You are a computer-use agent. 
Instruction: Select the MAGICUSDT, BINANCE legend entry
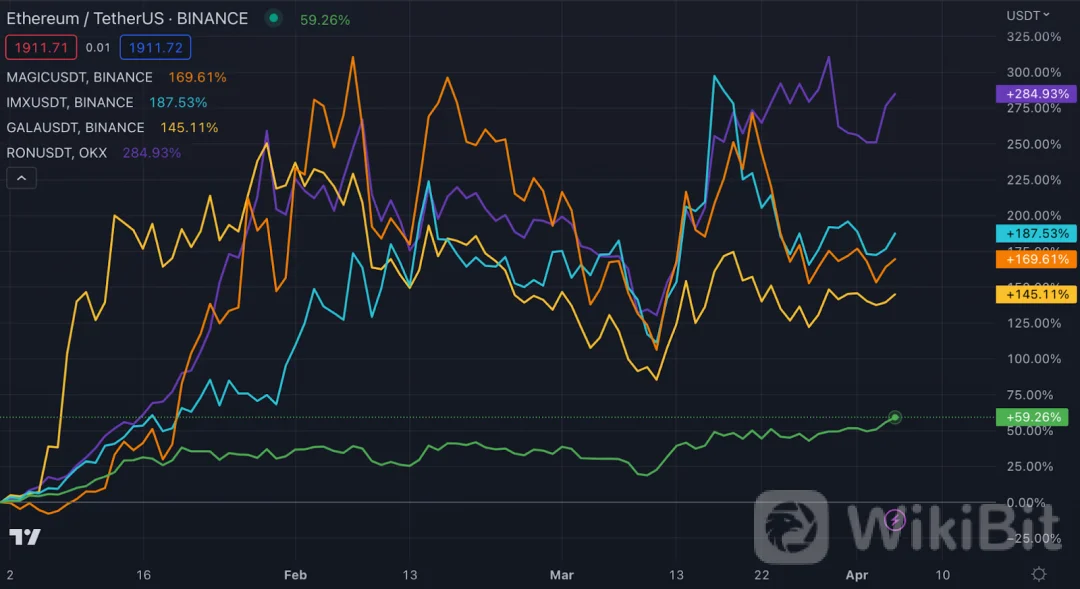click(x=80, y=77)
